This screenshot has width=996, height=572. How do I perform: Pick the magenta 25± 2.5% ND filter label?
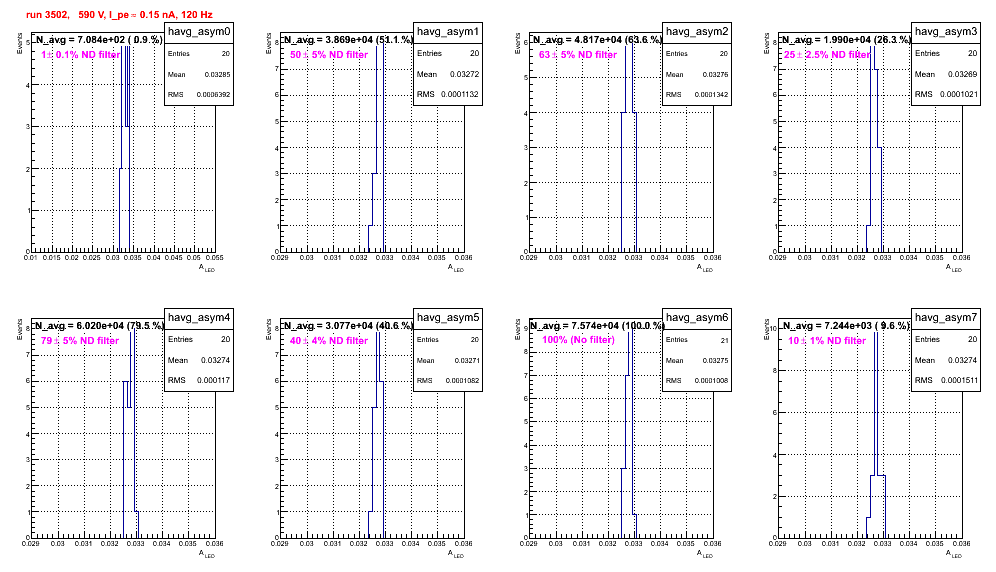[x=827, y=55]
